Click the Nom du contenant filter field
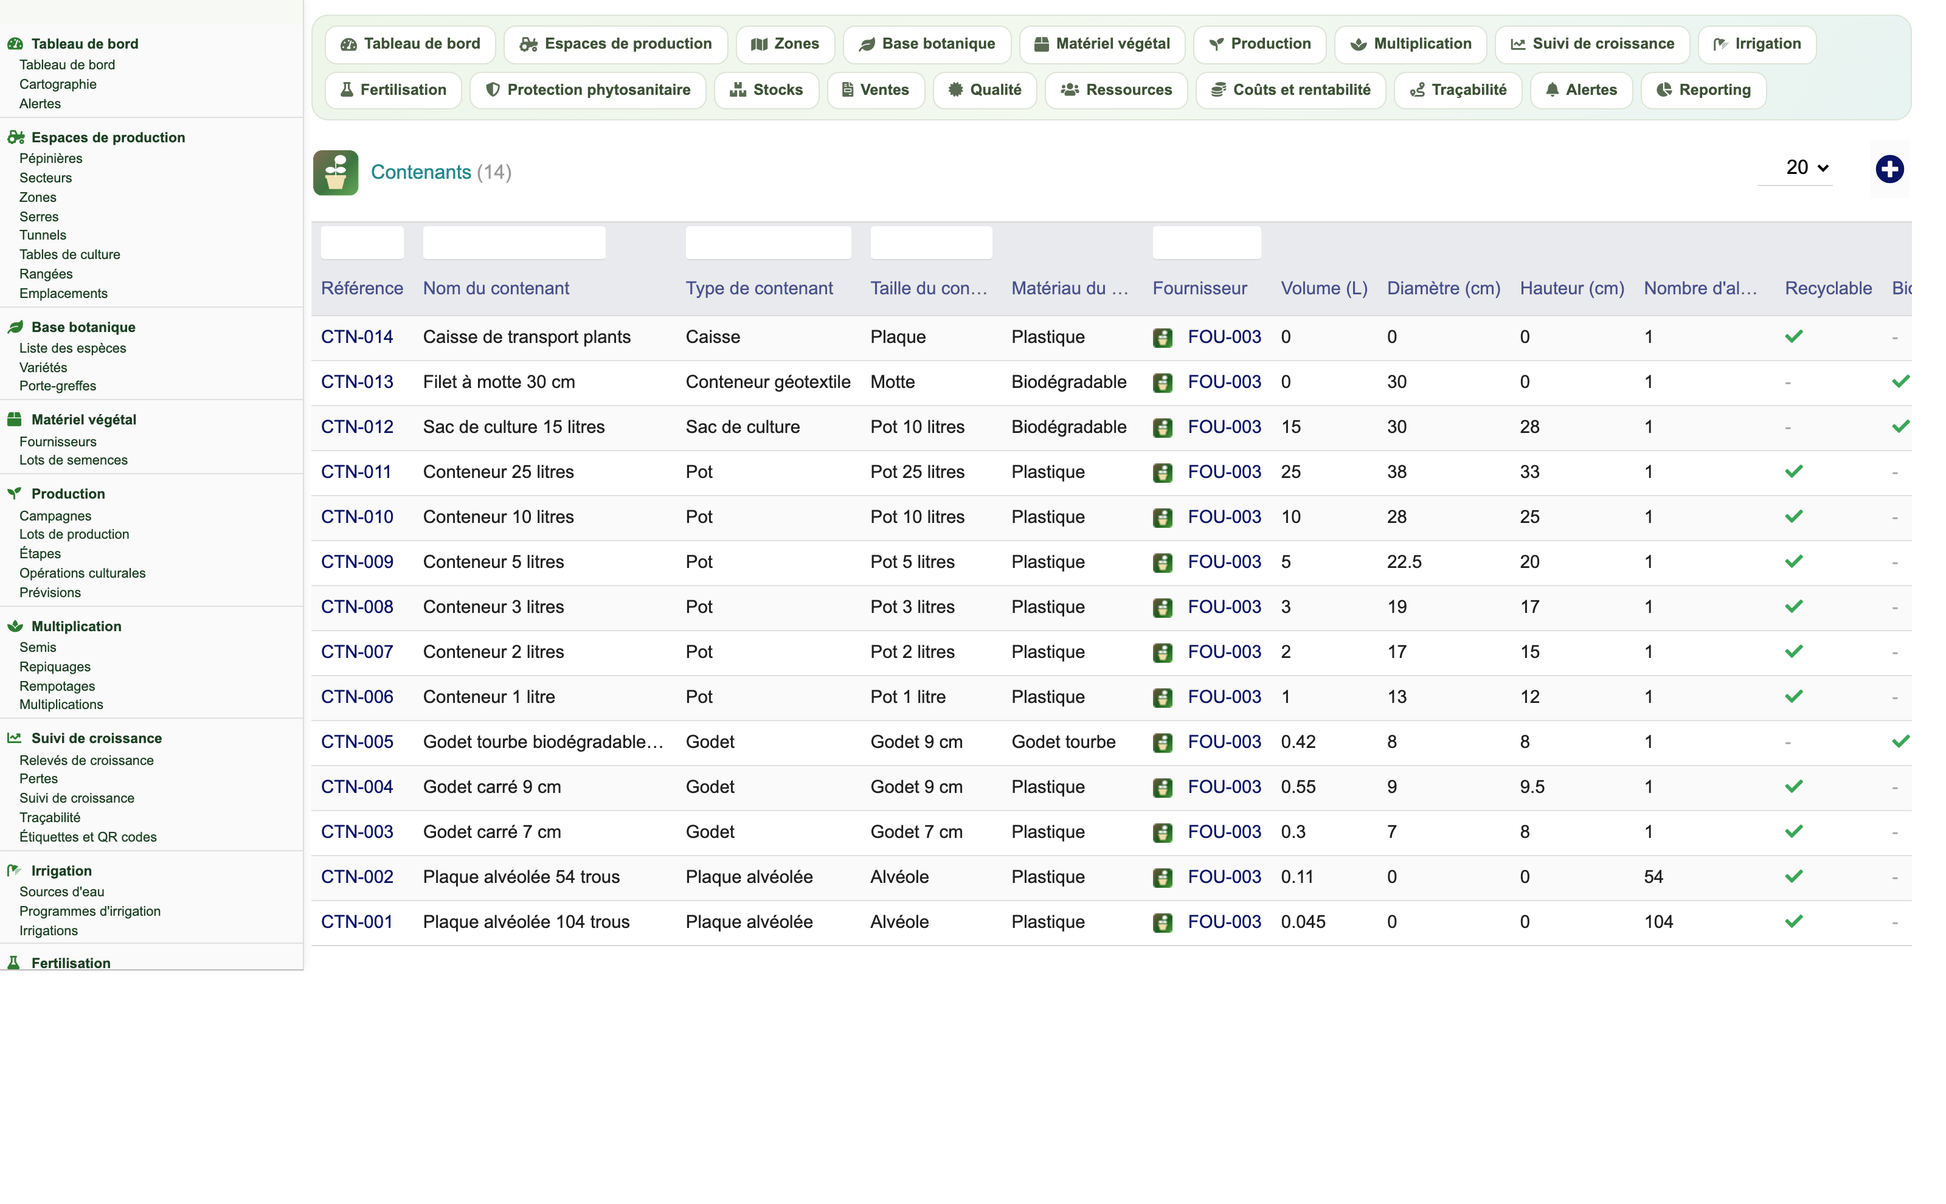The width and height of the screenshot is (1946, 1204). [514, 243]
